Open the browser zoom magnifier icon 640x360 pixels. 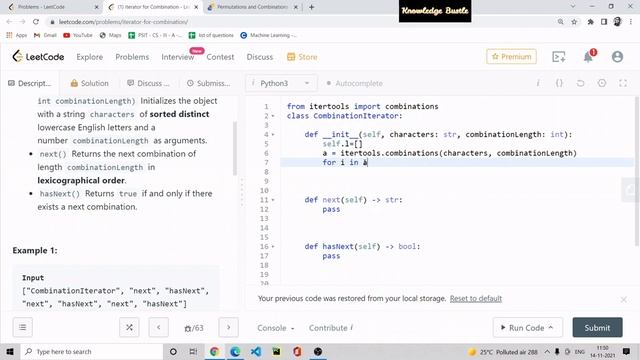(x=560, y=22)
